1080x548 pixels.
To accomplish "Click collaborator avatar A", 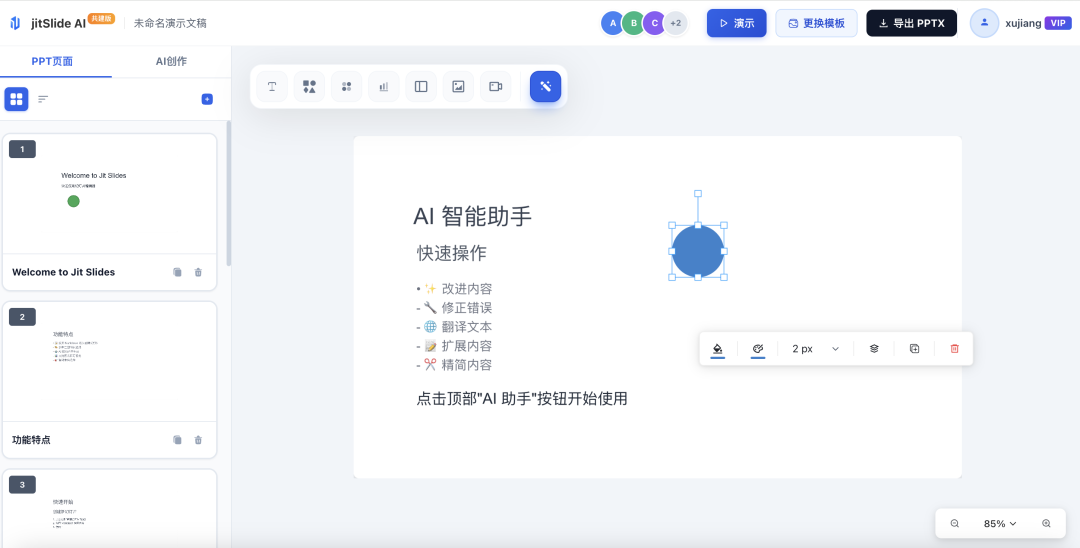I will pos(612,23).
